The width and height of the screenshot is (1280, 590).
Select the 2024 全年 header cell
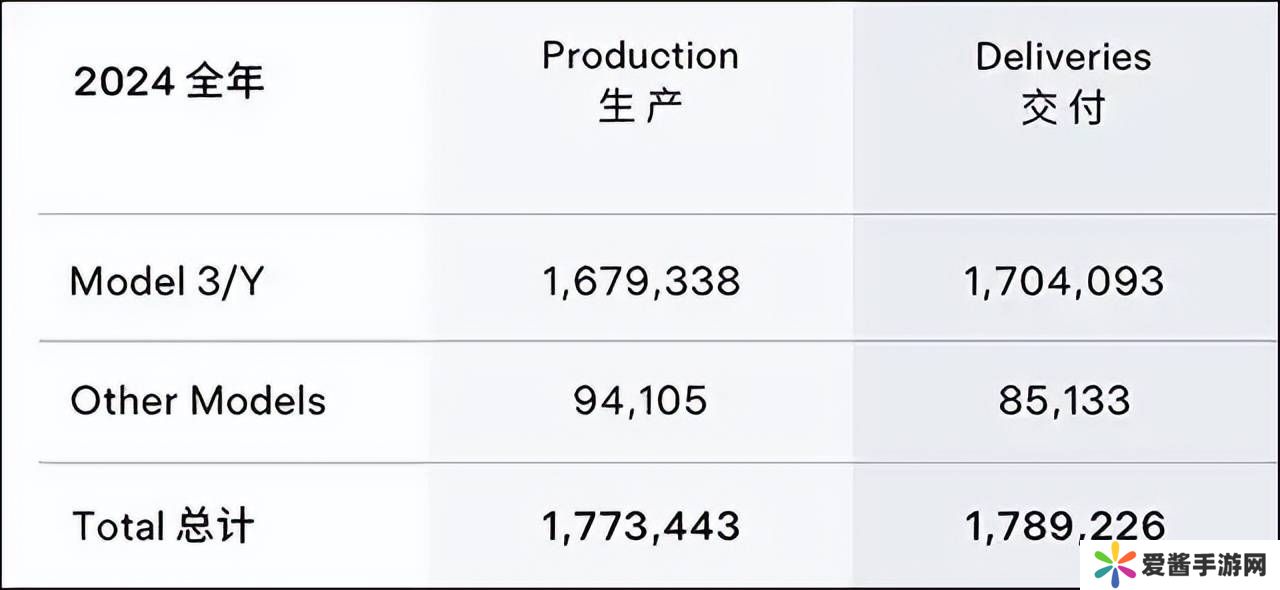pyautogui.click(x=169, y=82)
